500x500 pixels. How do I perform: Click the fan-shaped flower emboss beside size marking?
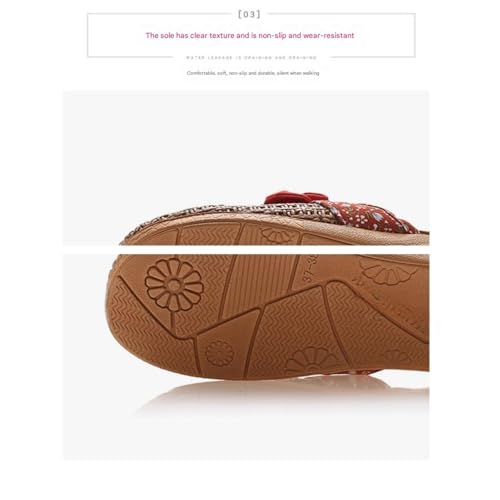388,272
